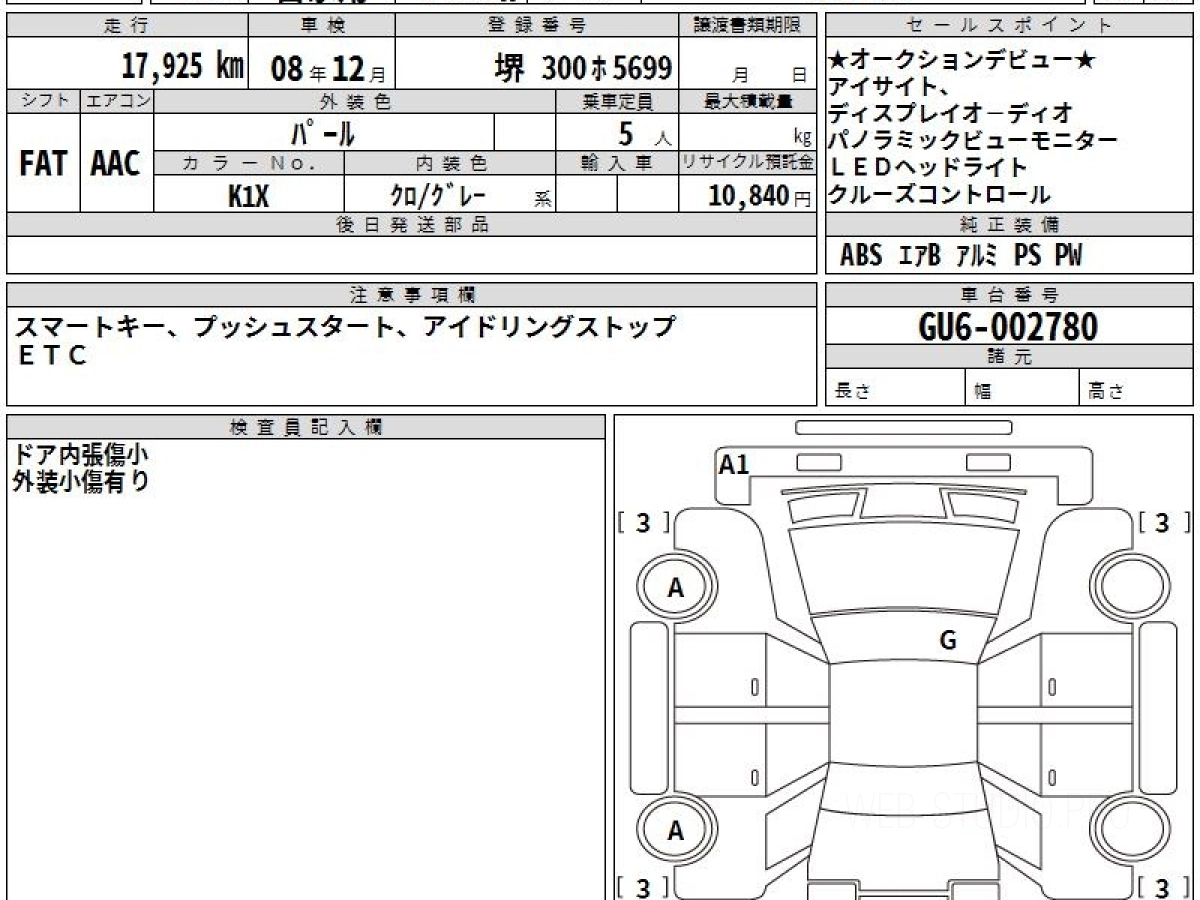1200x900 pixels.
Task: Select the 外装小傷有り inspector note
Action: (x=81, y=481)
